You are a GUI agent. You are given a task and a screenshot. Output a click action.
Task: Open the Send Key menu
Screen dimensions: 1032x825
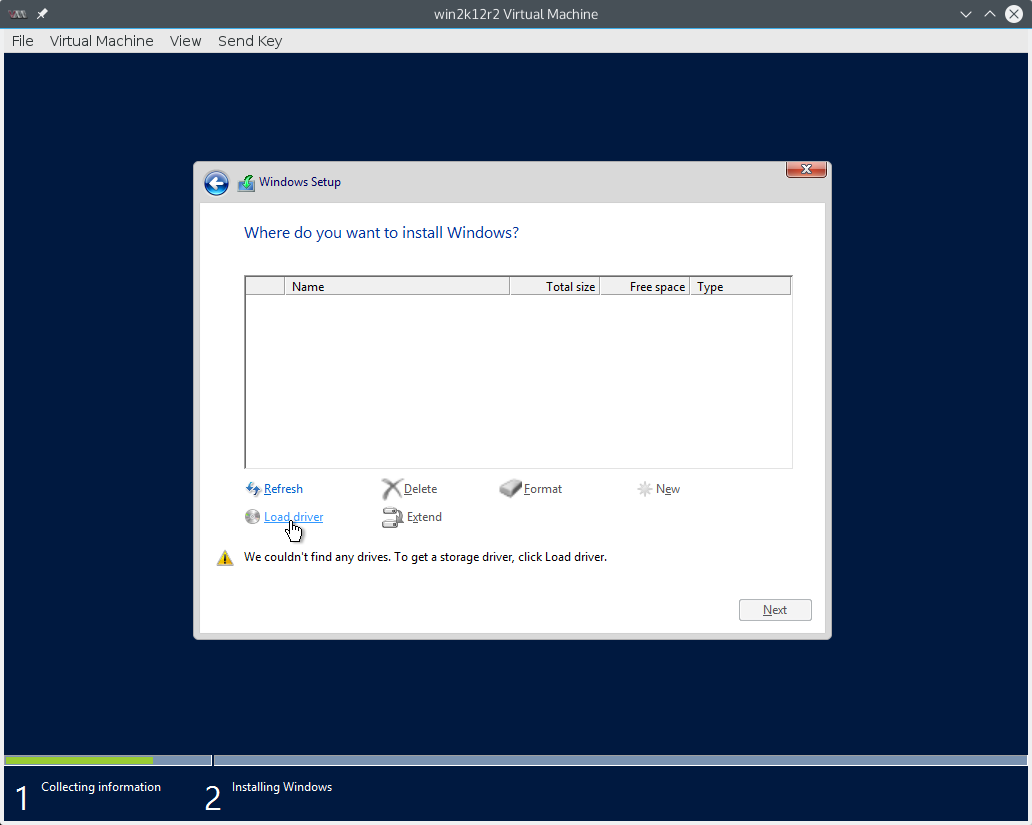point(249,41)
